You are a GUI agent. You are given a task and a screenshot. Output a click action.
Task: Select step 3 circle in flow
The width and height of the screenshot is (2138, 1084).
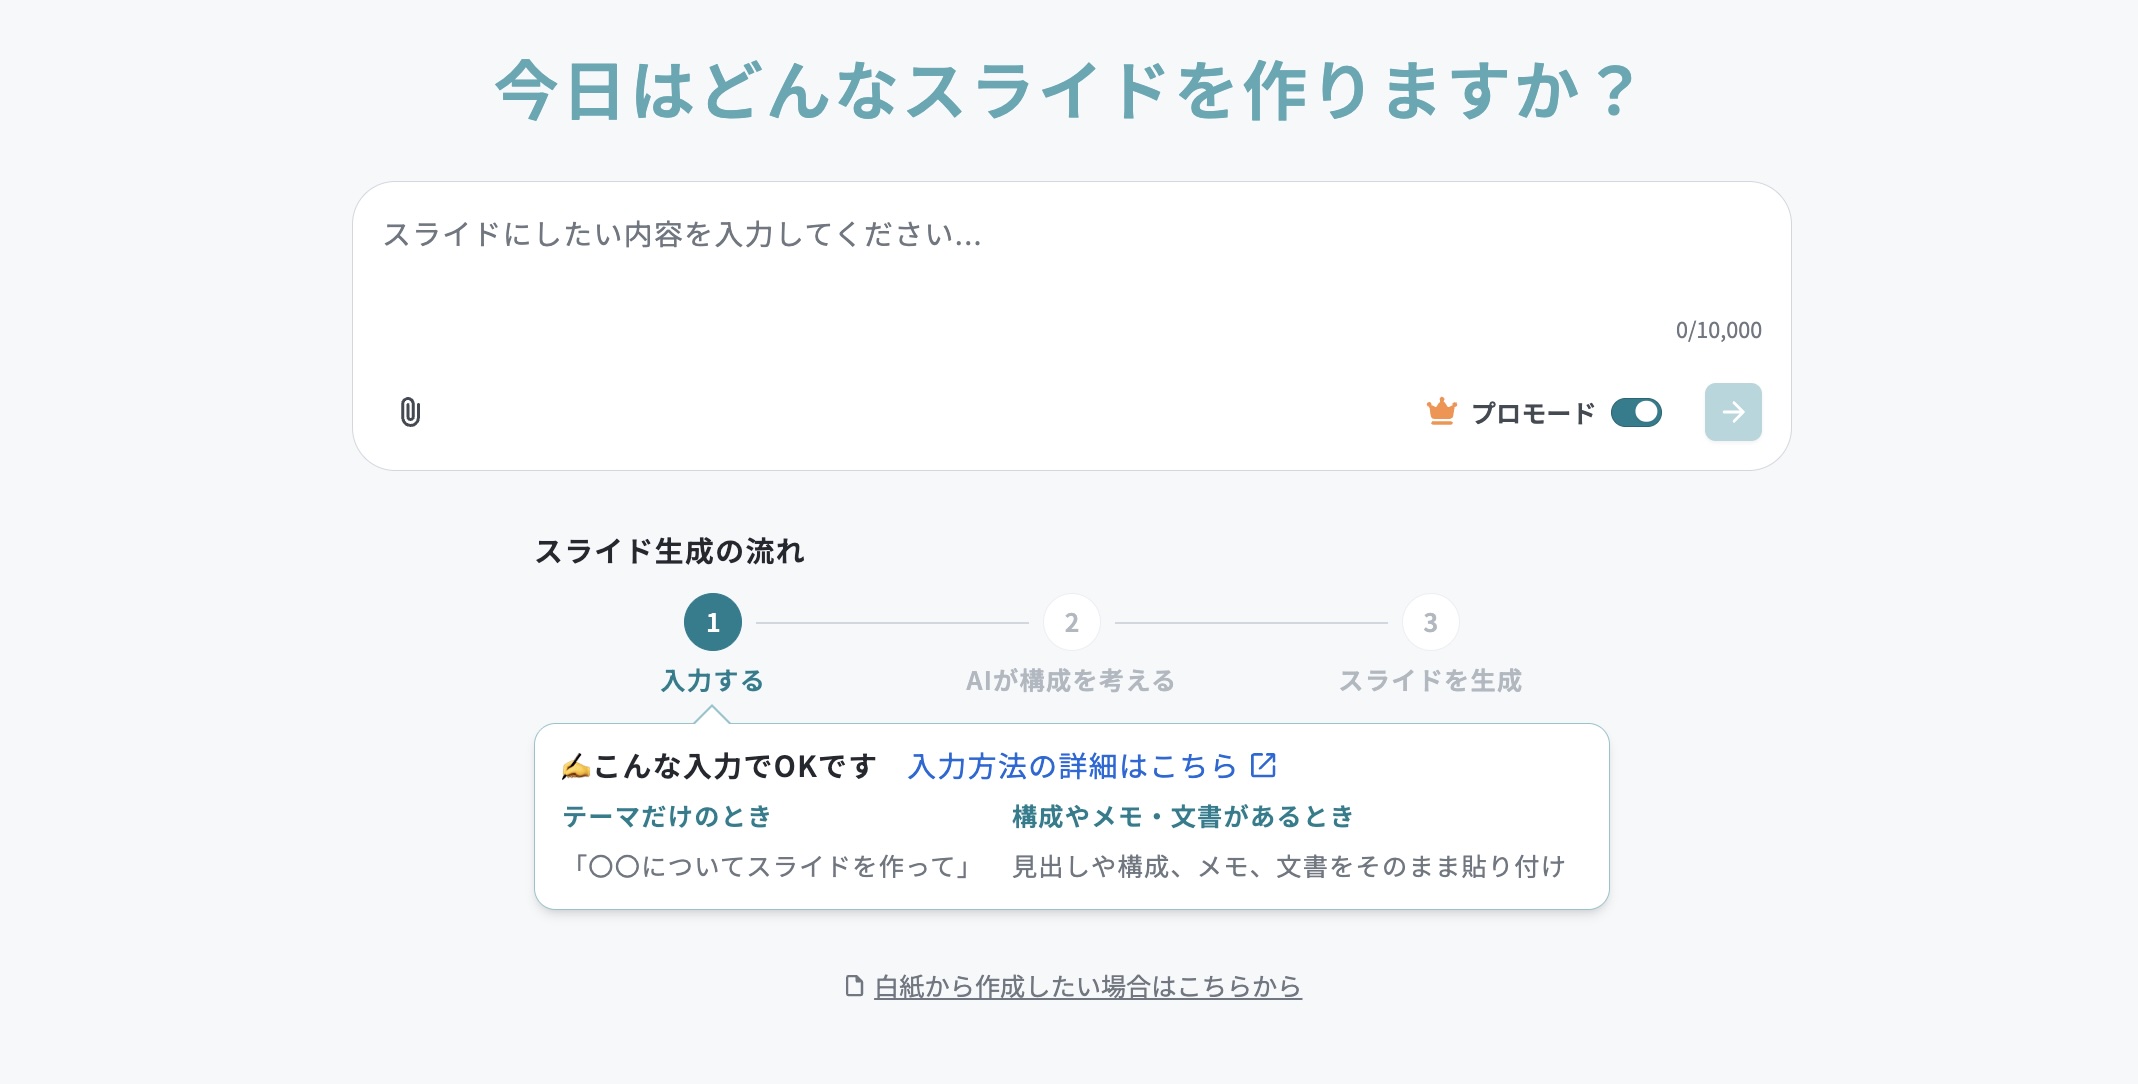1430,622
